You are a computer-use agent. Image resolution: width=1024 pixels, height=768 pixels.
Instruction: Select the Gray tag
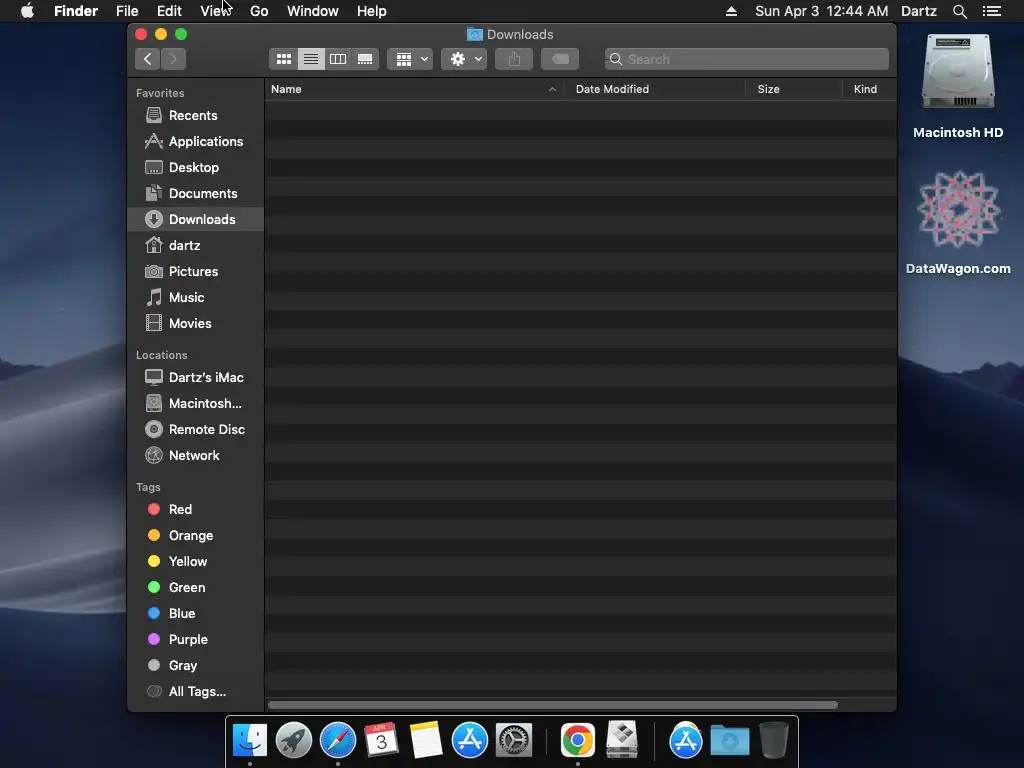pos(195,666)
